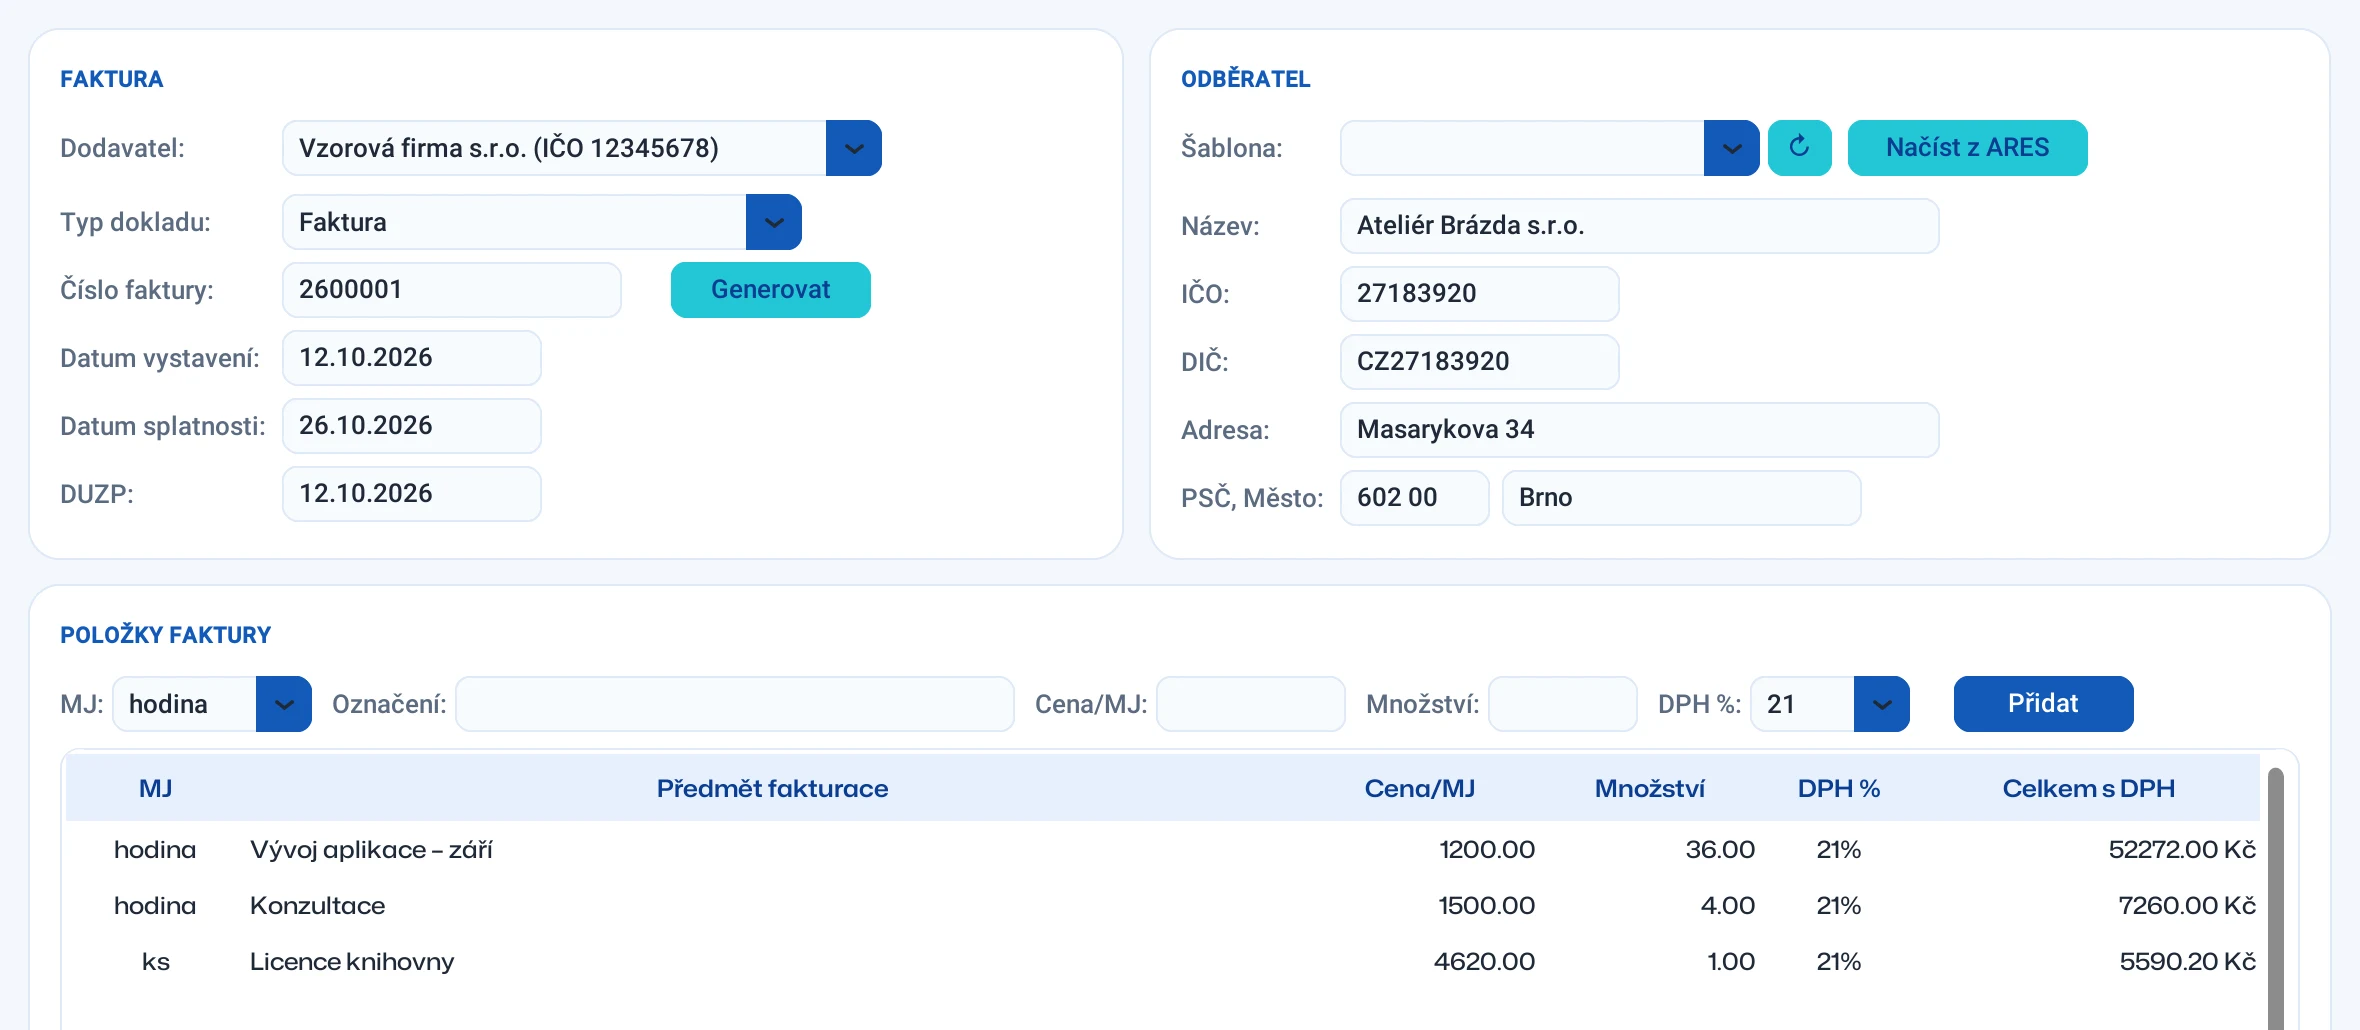The width and height of the screenshot is (2360, 1030).
Task: Focus the DIČ input field
Action: 1479,362
